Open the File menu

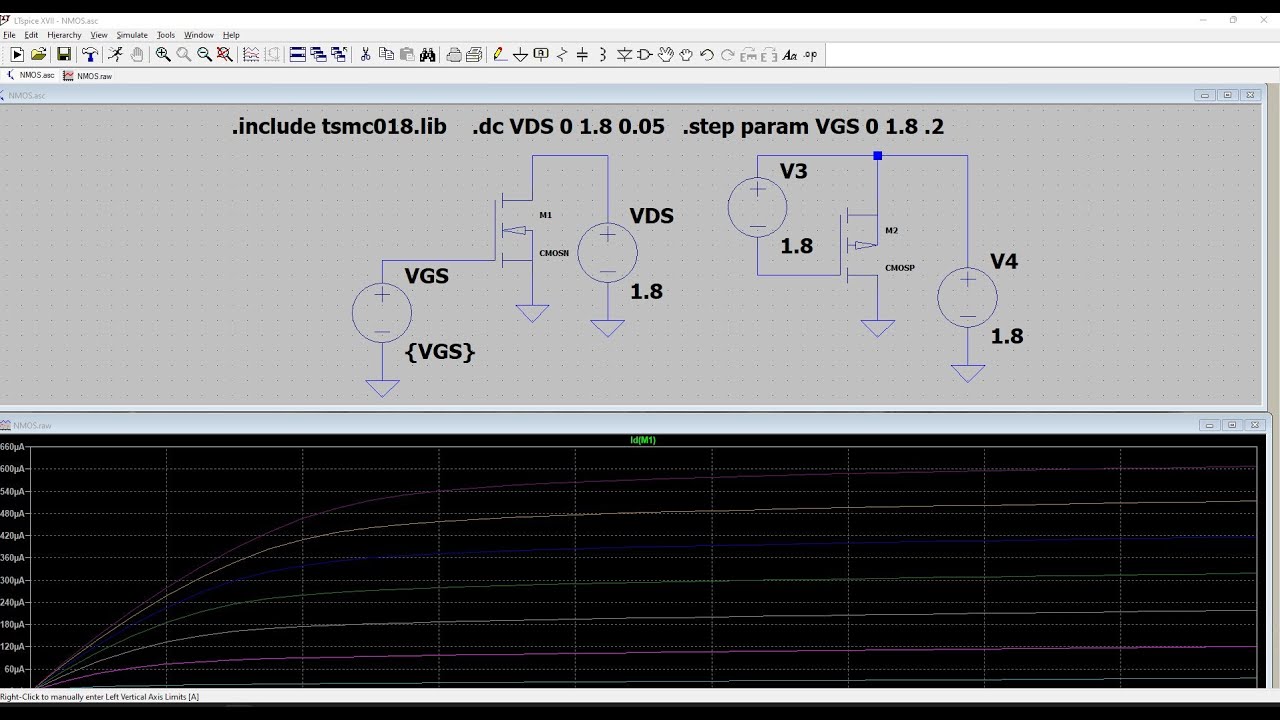click(9, 35)
